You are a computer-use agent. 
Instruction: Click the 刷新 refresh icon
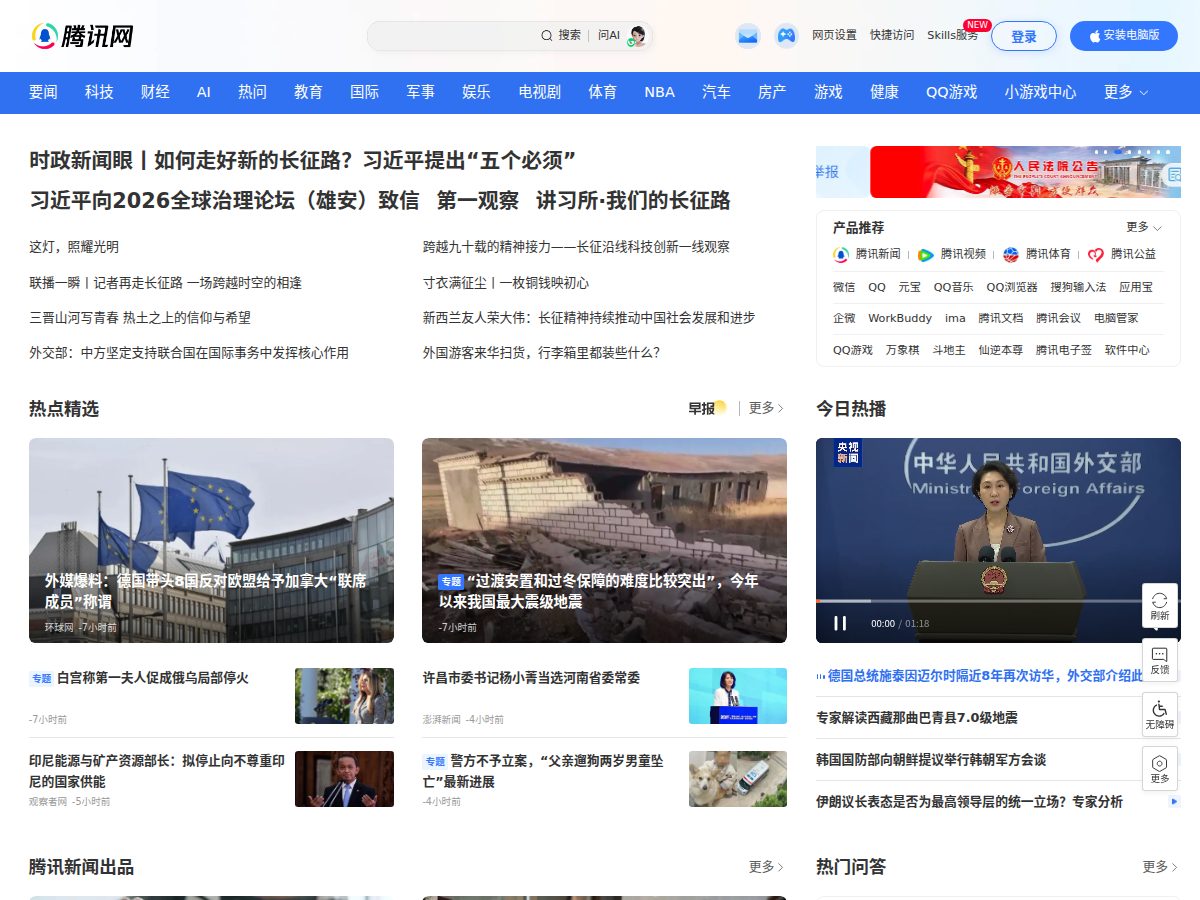coord(1160,600)
